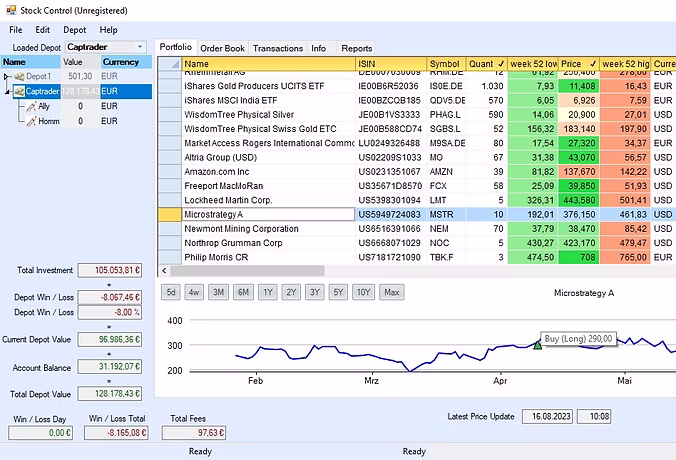Viewport: 676px width, 460px height.
Task: Click the grid's top-left select-all corner
Action: [169, 64]
